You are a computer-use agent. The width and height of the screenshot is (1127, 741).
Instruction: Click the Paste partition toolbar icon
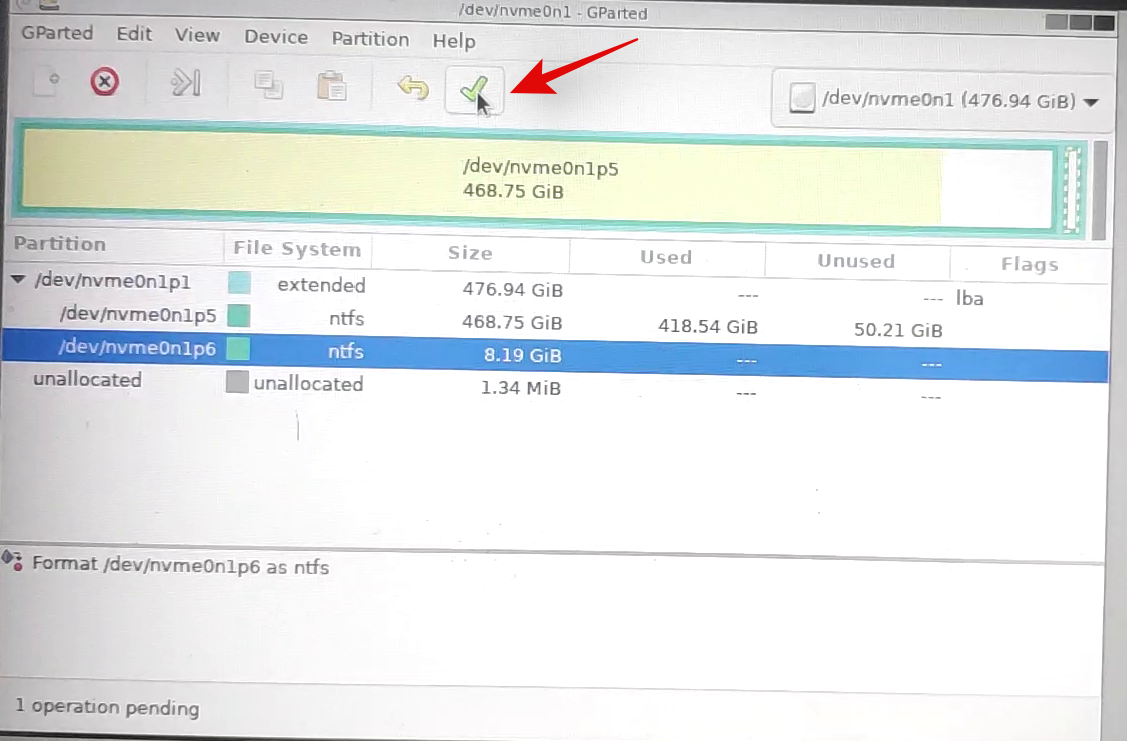(x=332, y=86)
